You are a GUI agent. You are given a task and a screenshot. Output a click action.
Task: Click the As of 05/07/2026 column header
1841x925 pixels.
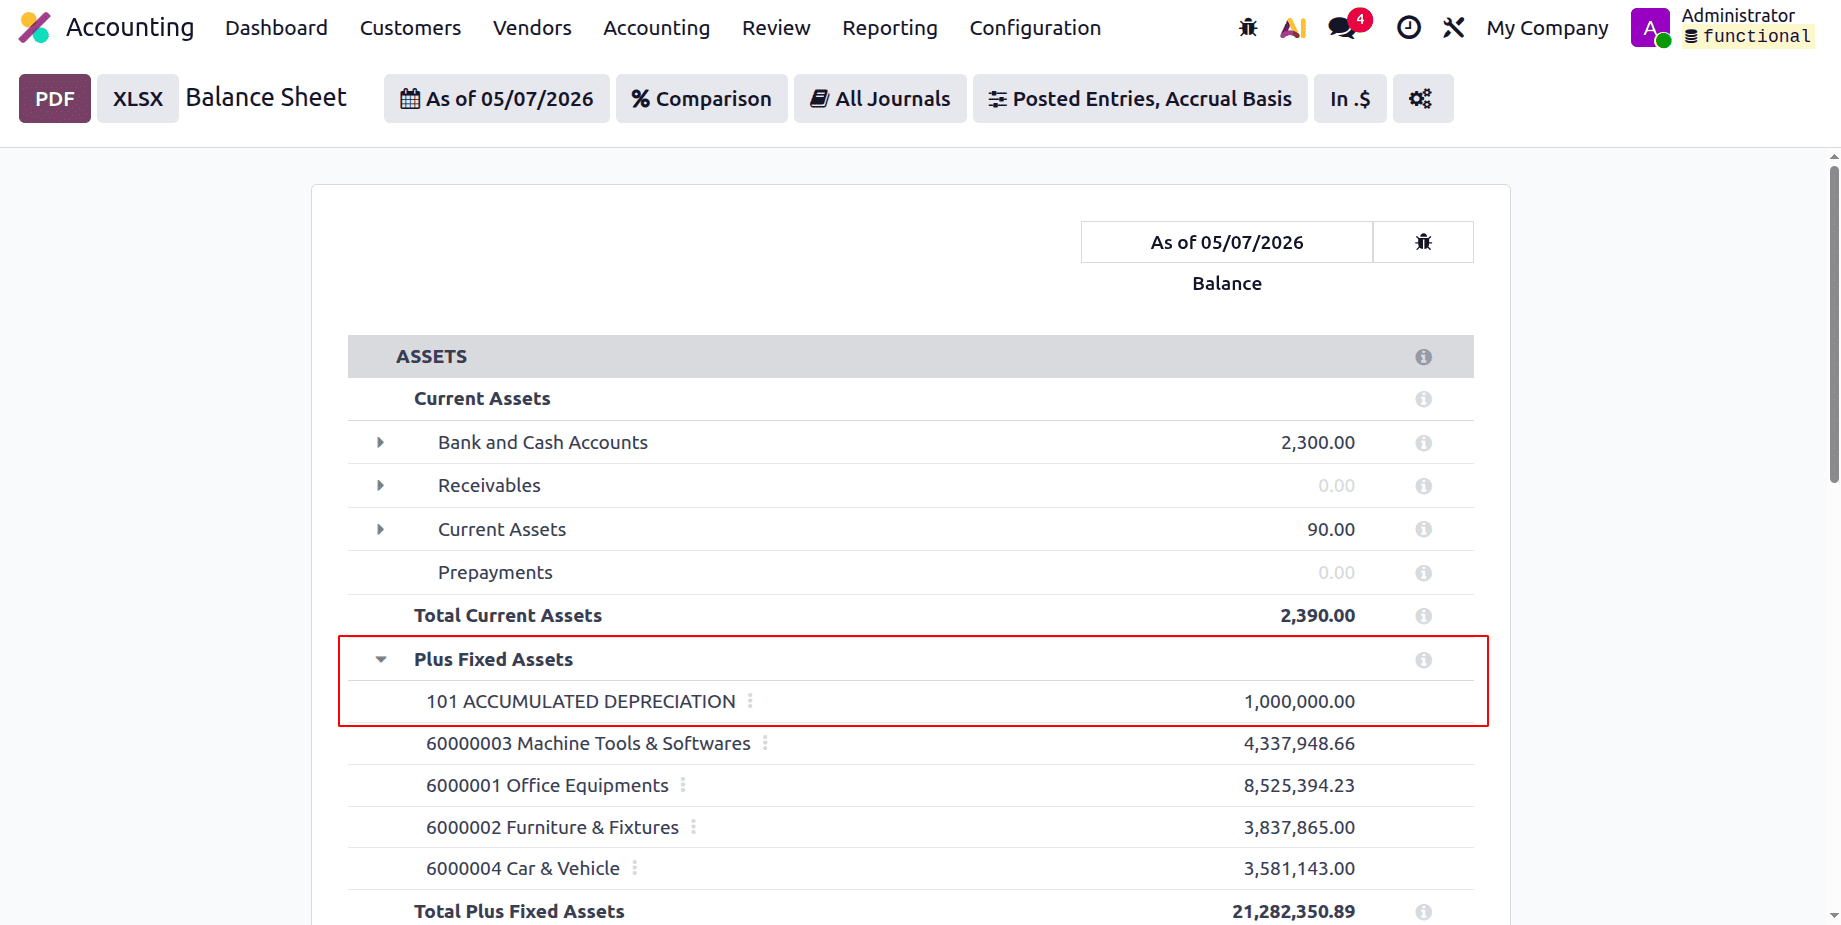pos(1227,242)
